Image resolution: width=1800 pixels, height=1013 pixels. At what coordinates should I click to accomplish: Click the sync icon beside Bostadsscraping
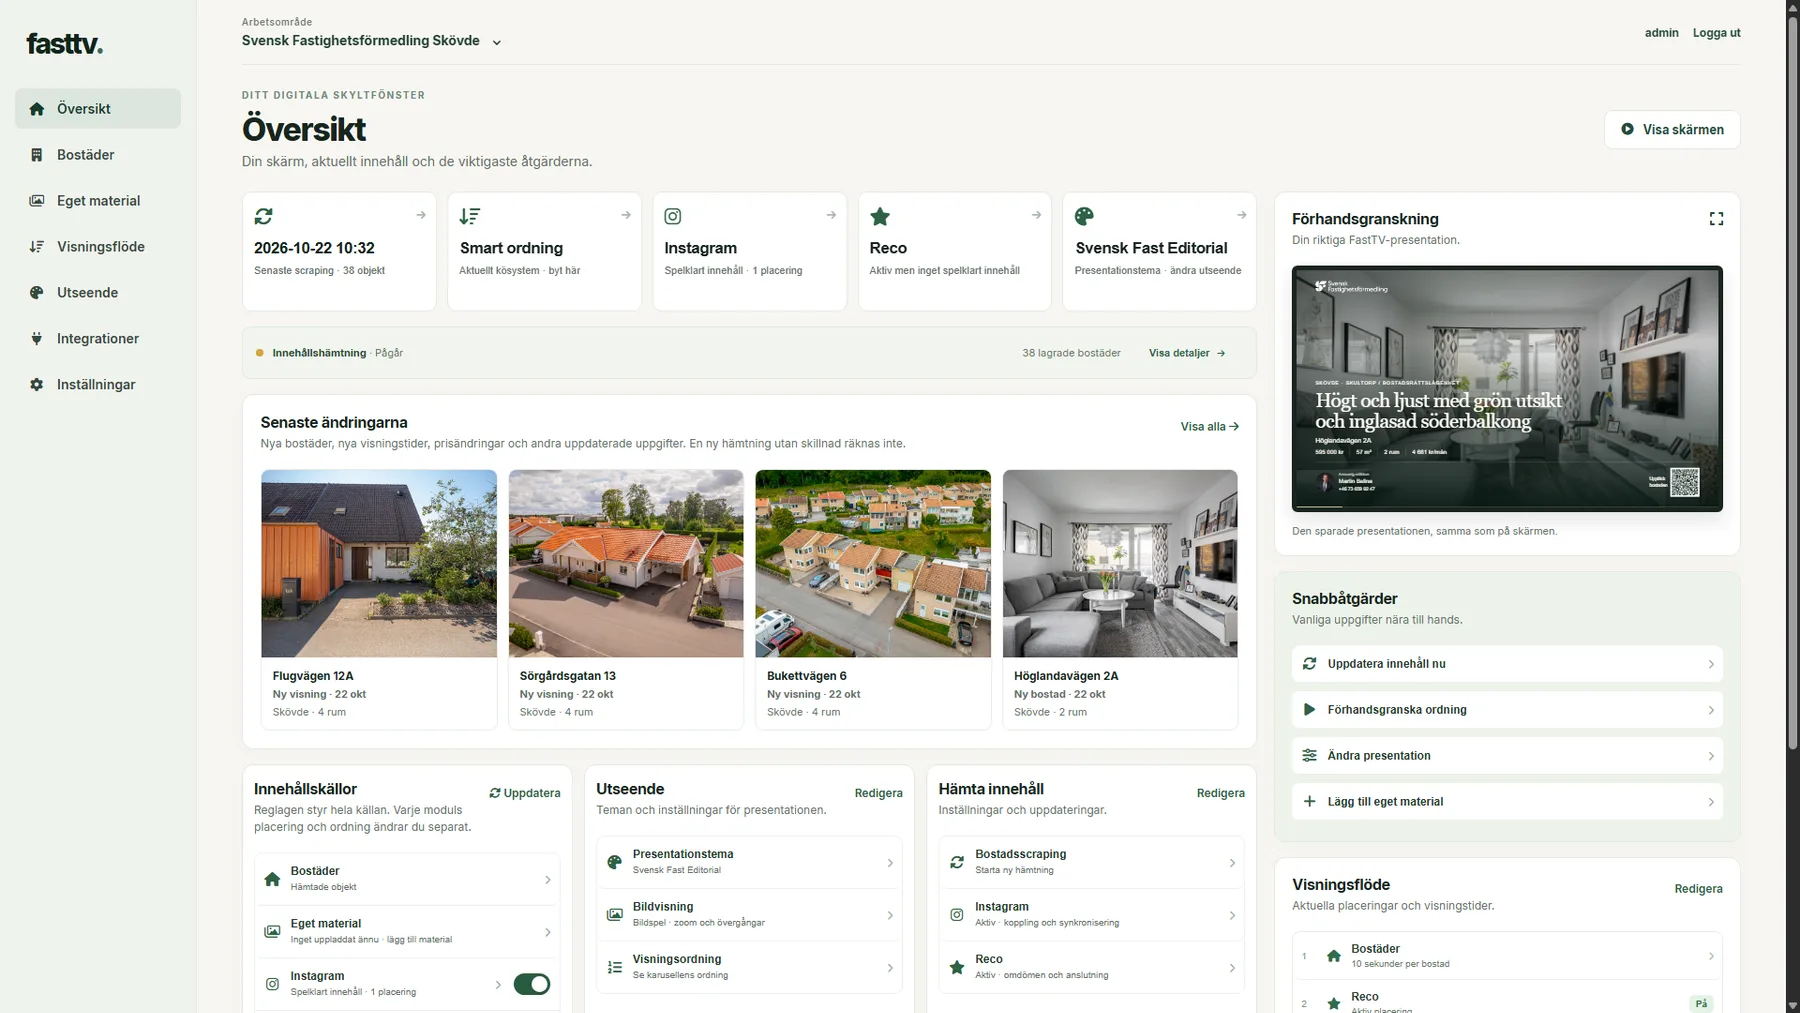[957, 862]
